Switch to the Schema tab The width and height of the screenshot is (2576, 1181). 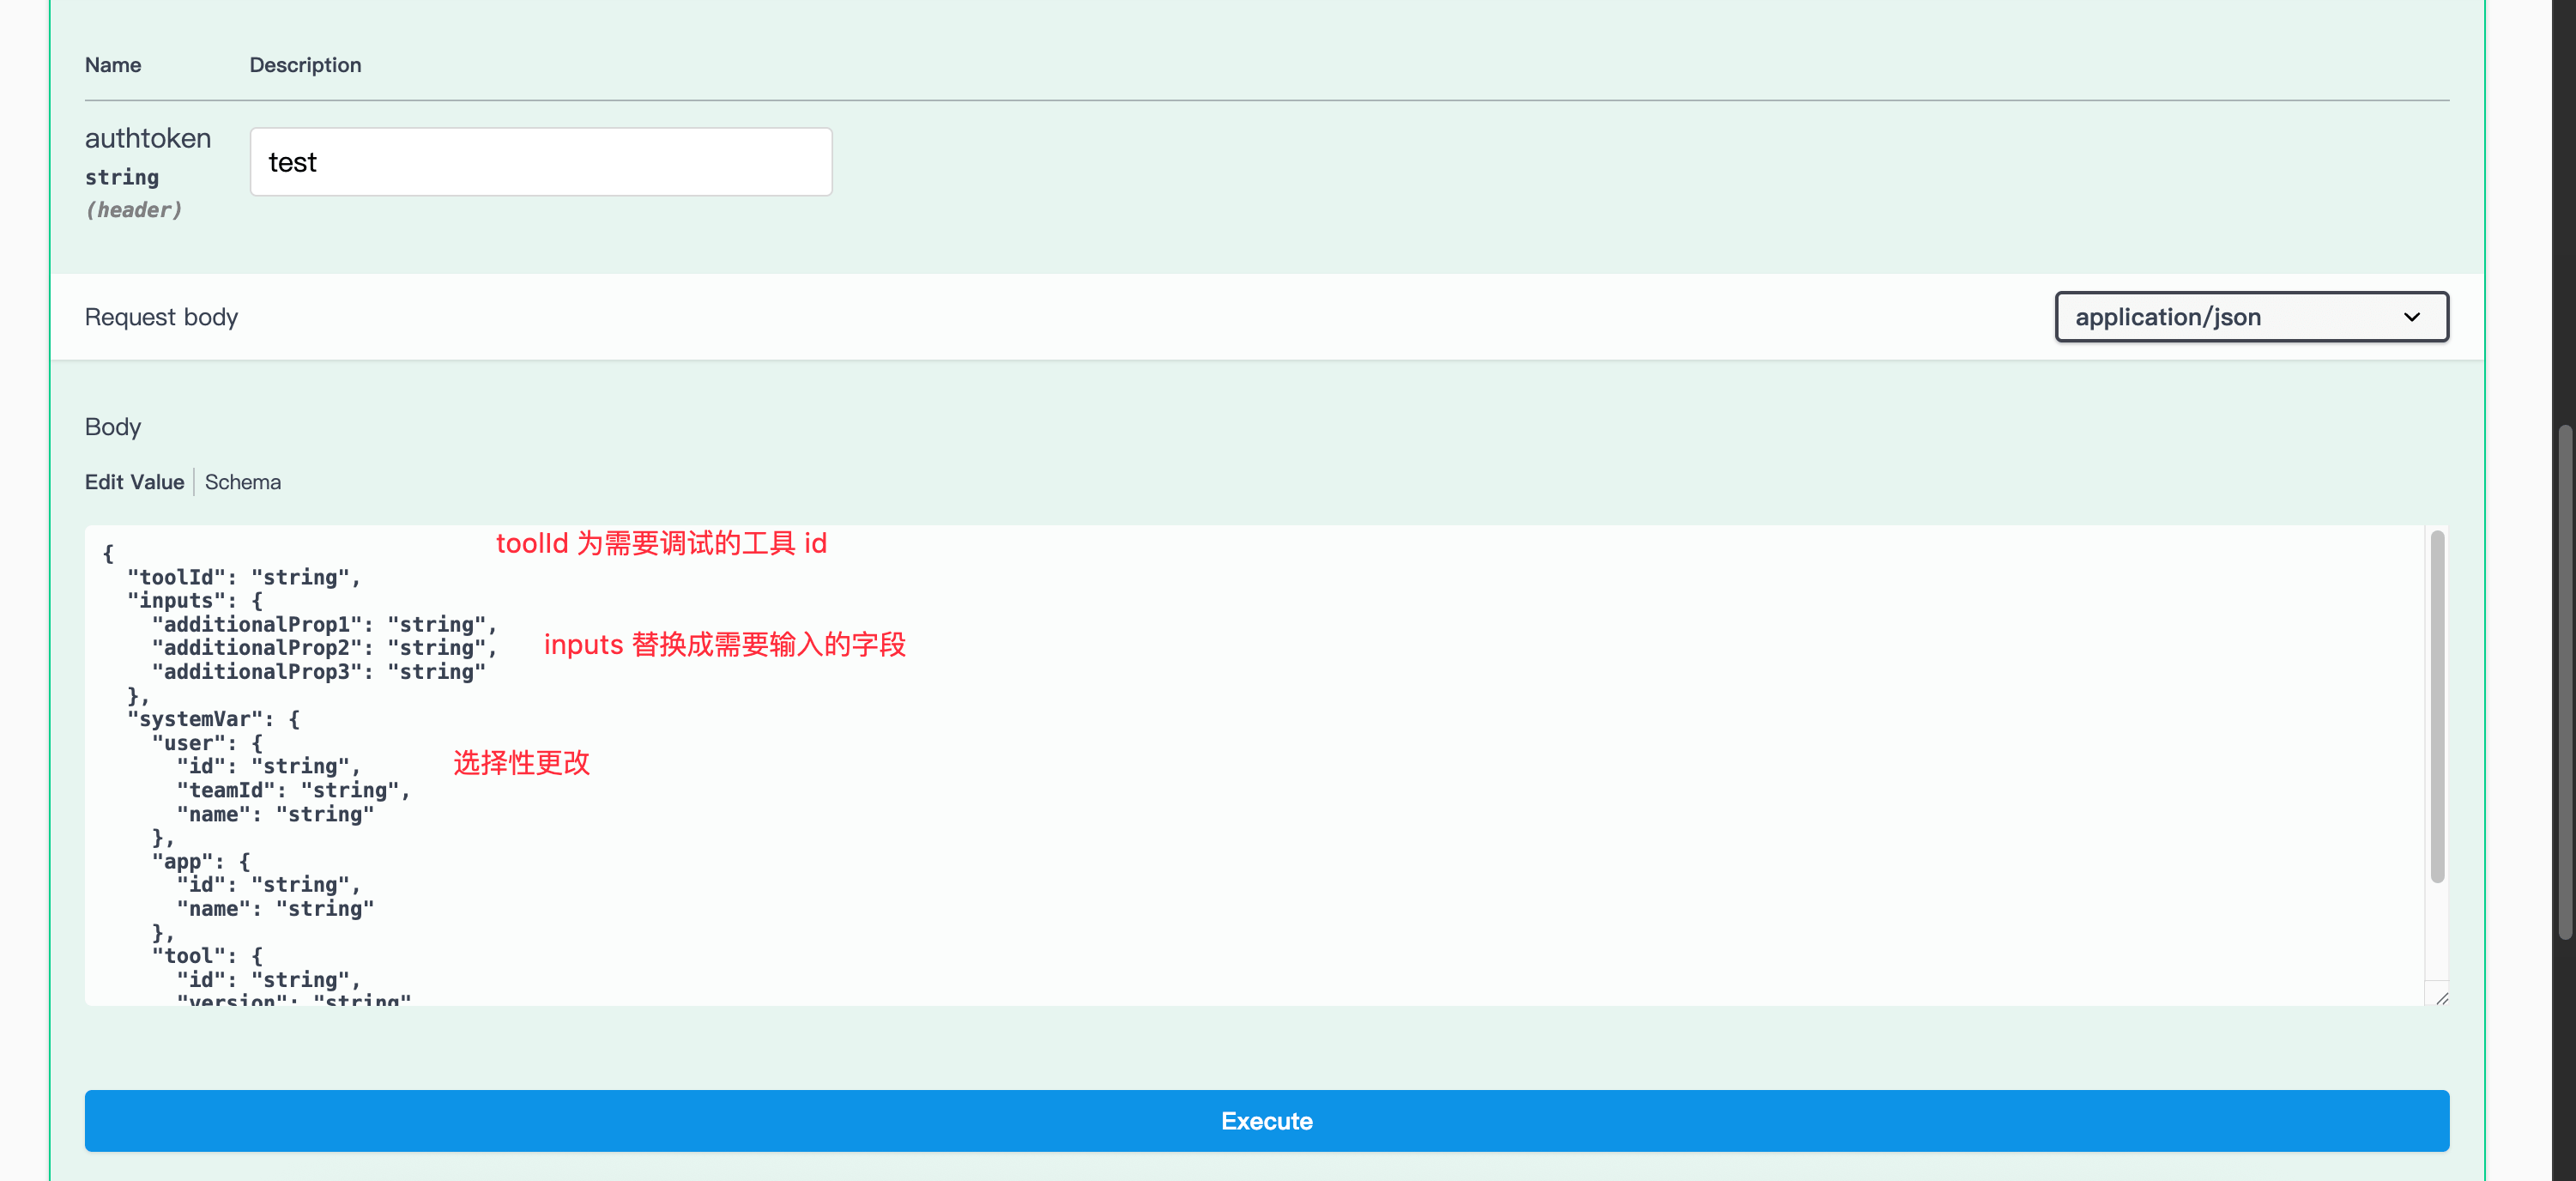(243, 482)
